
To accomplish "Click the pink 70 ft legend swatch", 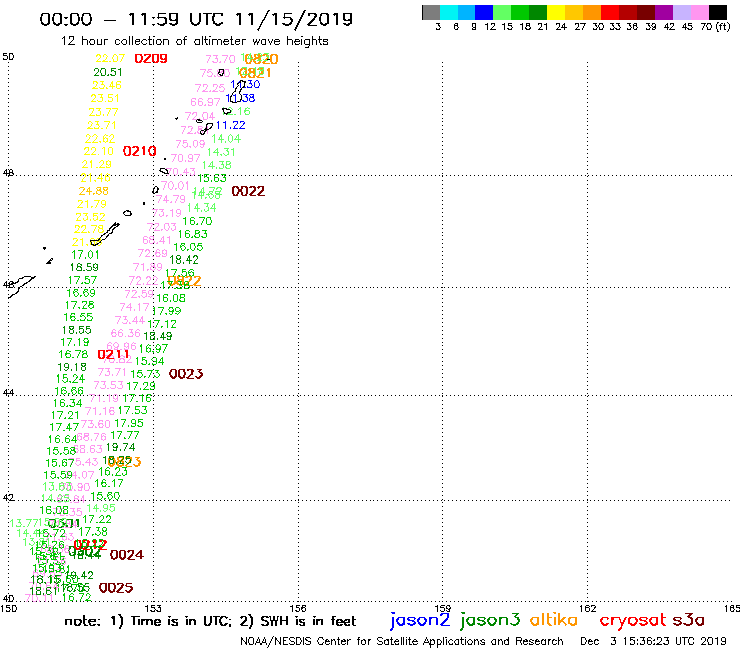I will click(699, 13).
